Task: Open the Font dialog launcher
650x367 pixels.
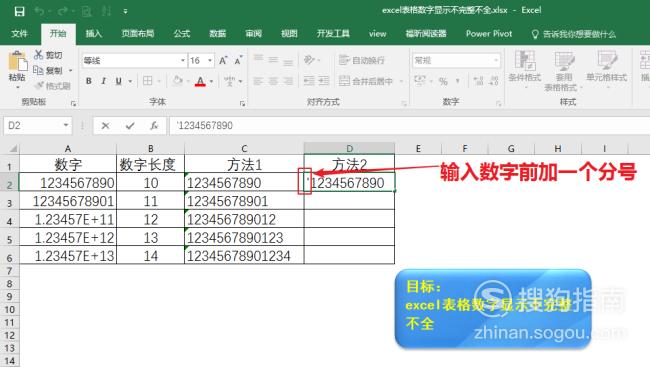Action: pos(243,104)
